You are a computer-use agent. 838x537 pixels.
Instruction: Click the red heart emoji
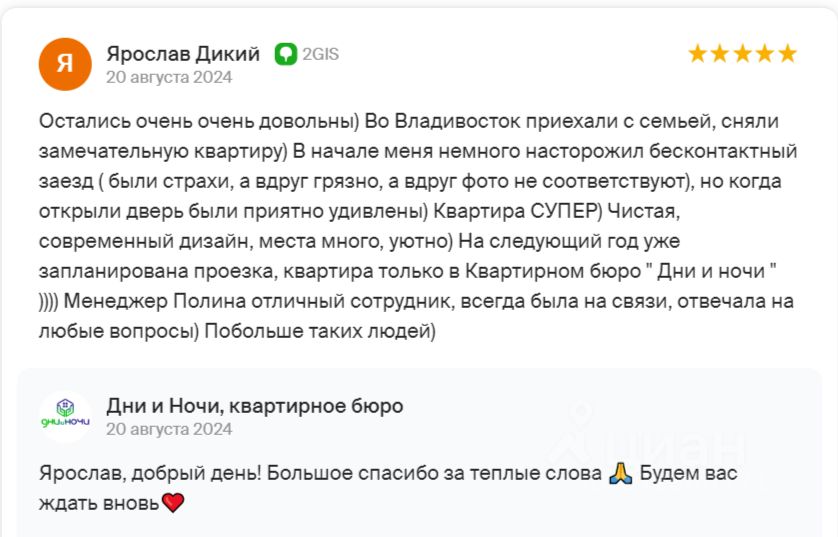coord(173,503)
